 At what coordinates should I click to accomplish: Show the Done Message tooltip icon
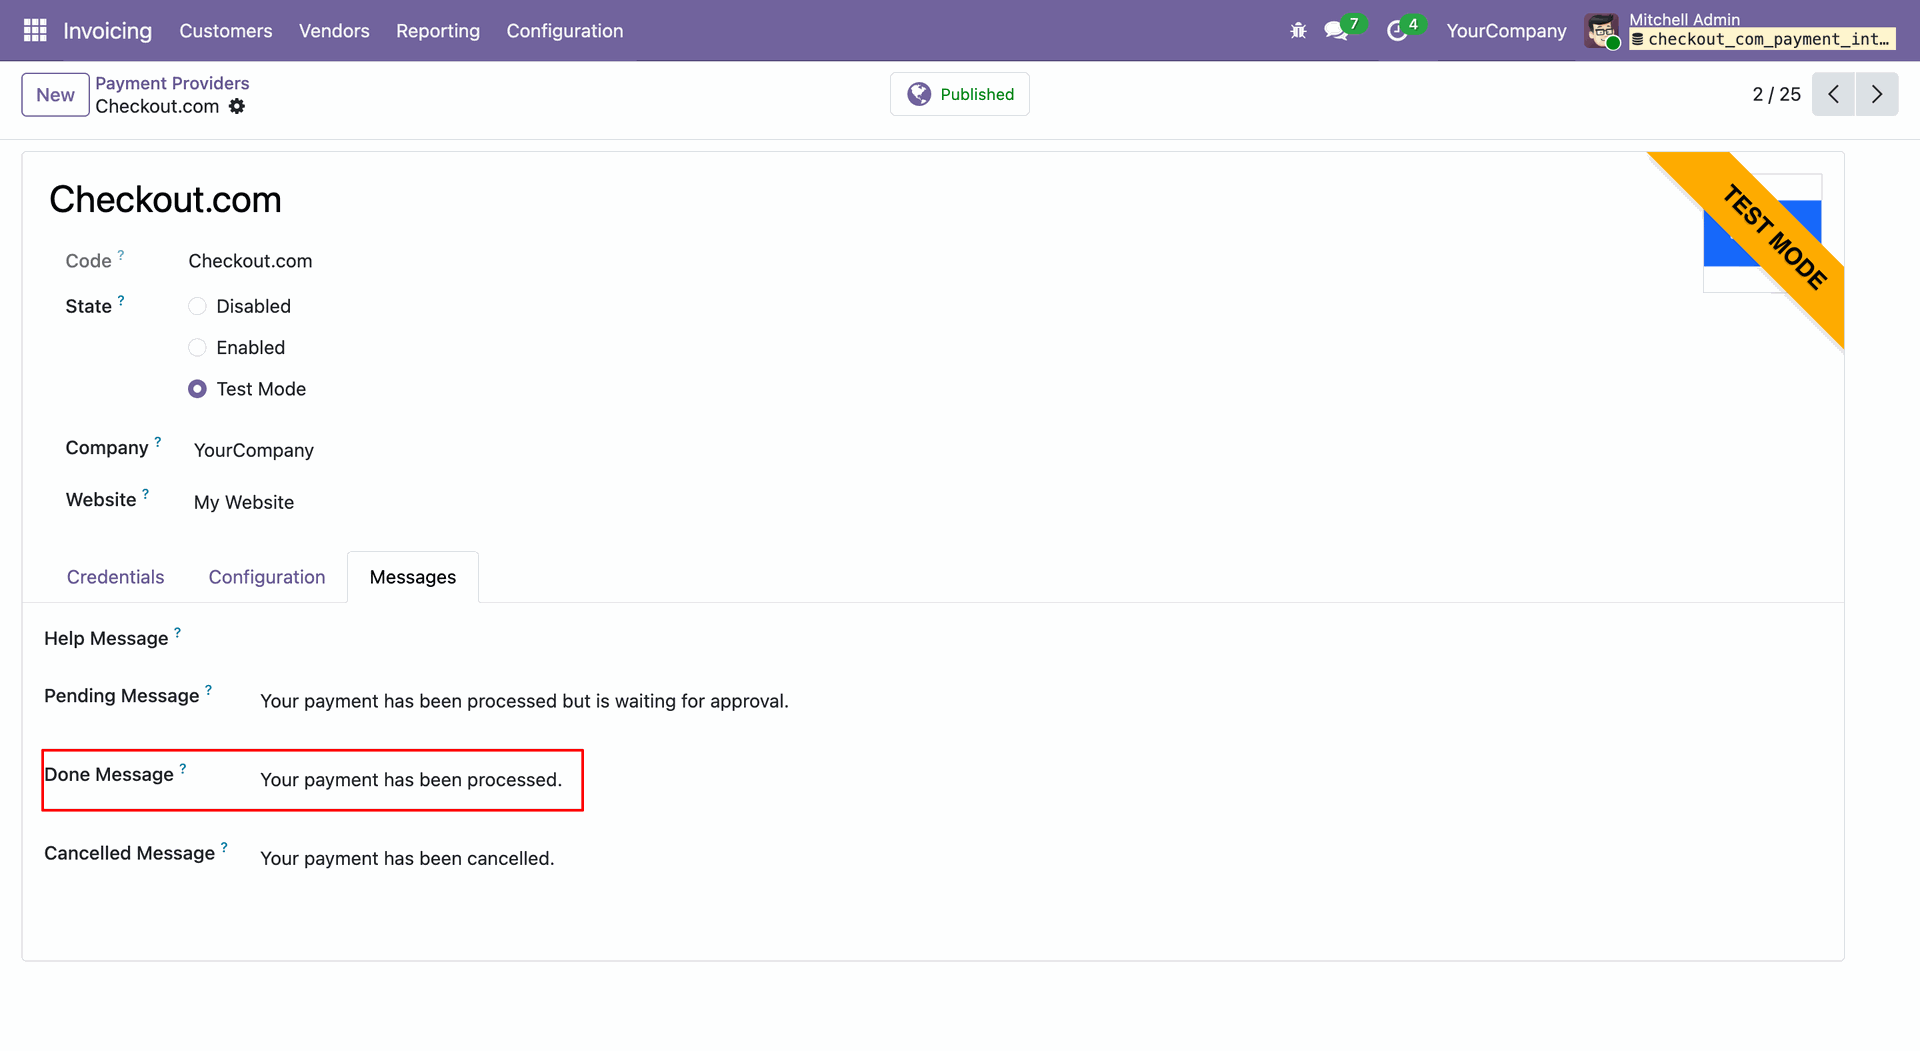[183, 769]
